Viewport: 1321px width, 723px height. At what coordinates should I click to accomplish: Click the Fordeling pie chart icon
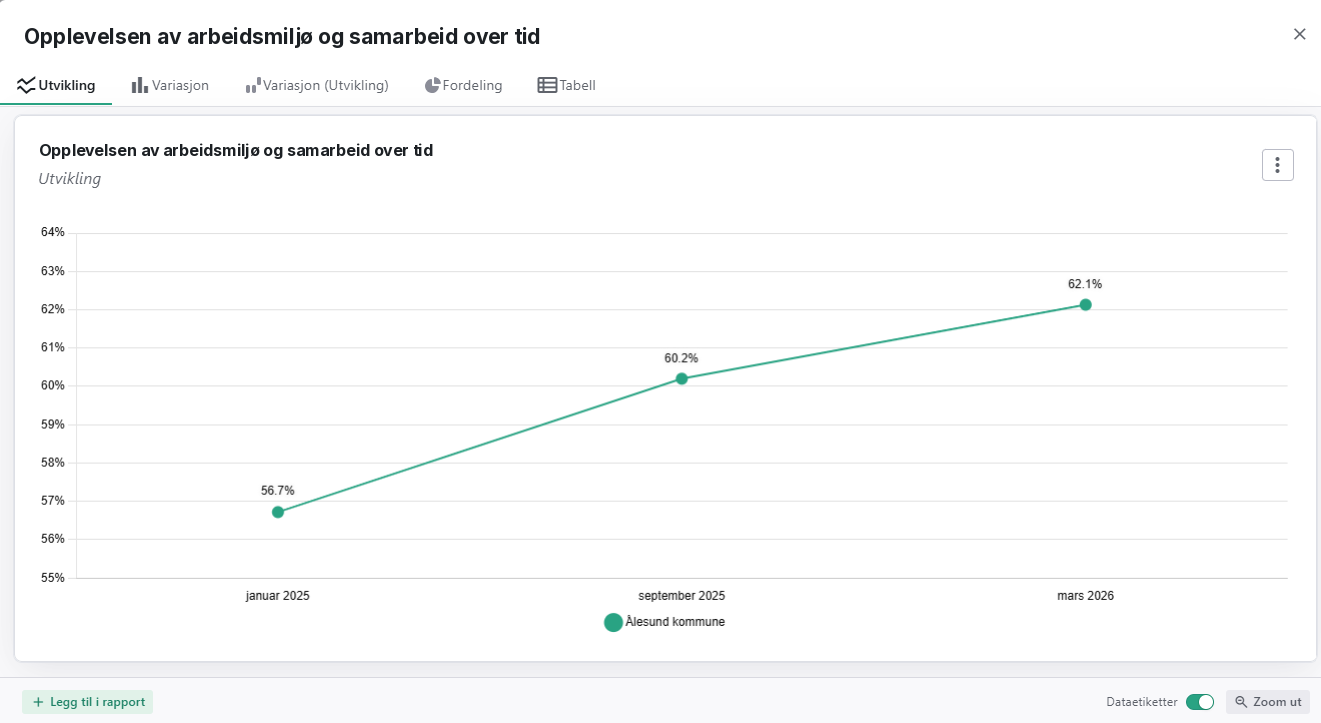coord(432,85)
